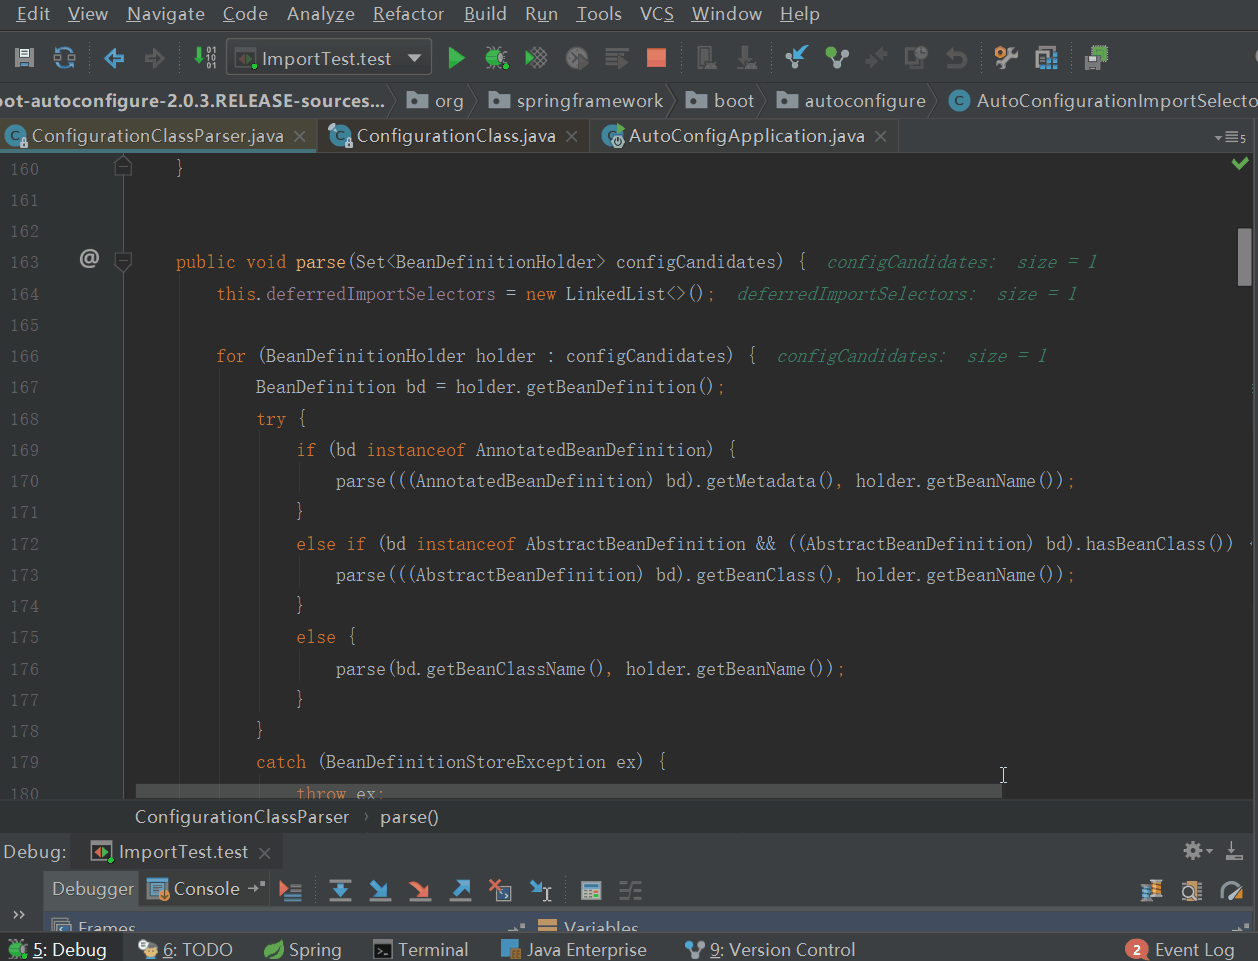Viewport: 1258px width, 961px height.
Task: Close the AutoConfigApplication.java tab
Action: pos(881,136)
